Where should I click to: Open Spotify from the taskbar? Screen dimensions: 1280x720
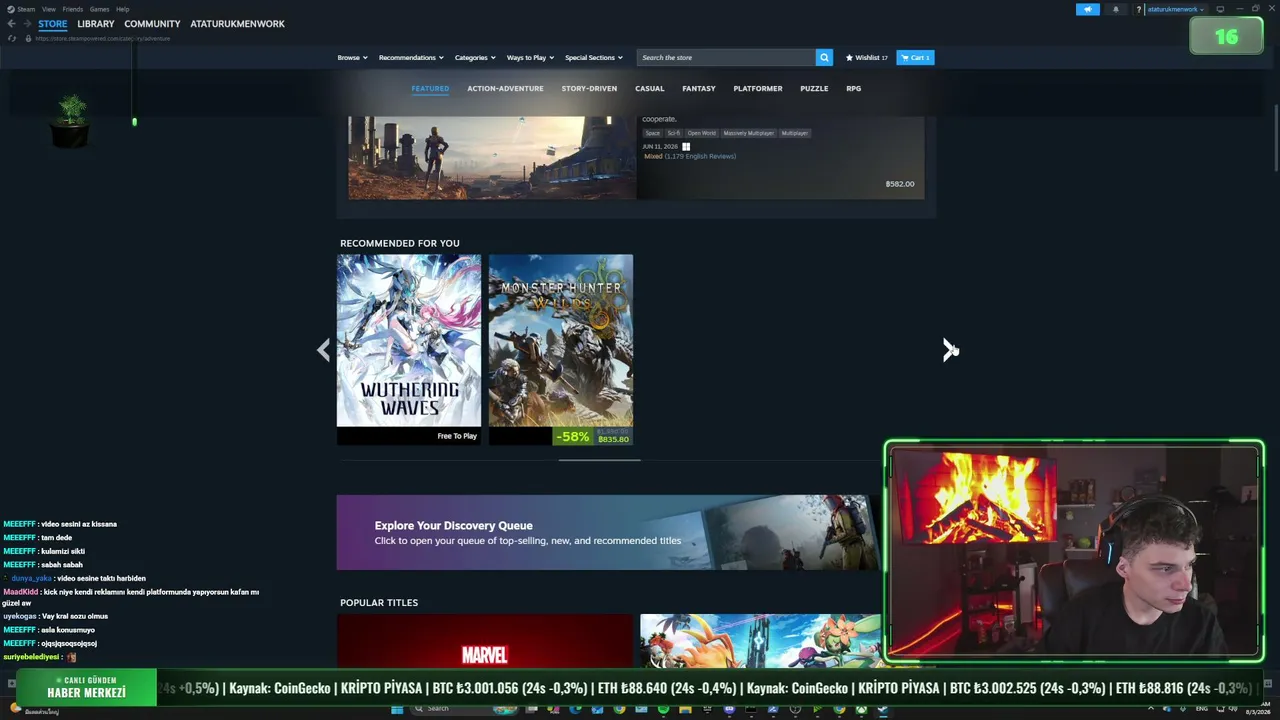(x=663, y=709)
